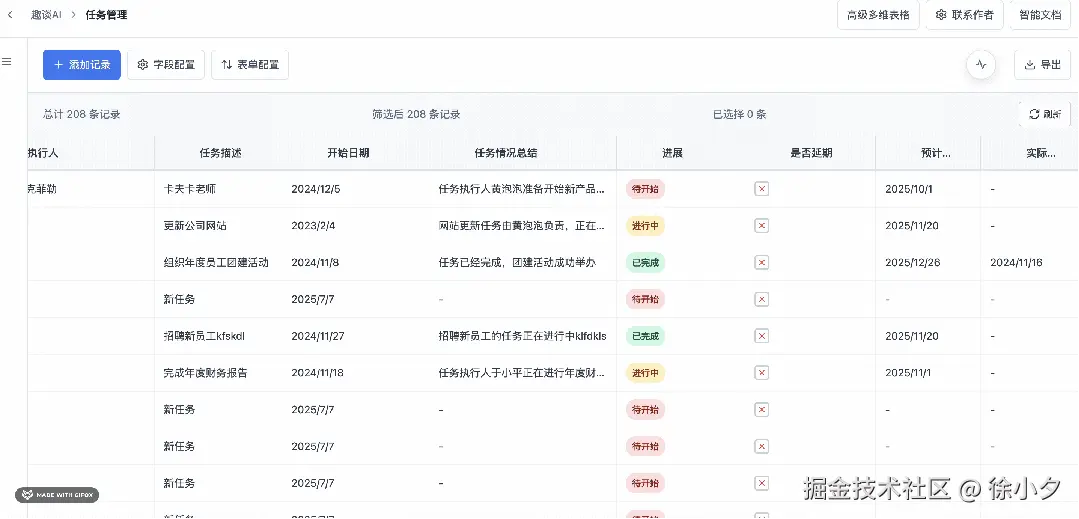Click expected date 2025/10/1

(909, 189)
